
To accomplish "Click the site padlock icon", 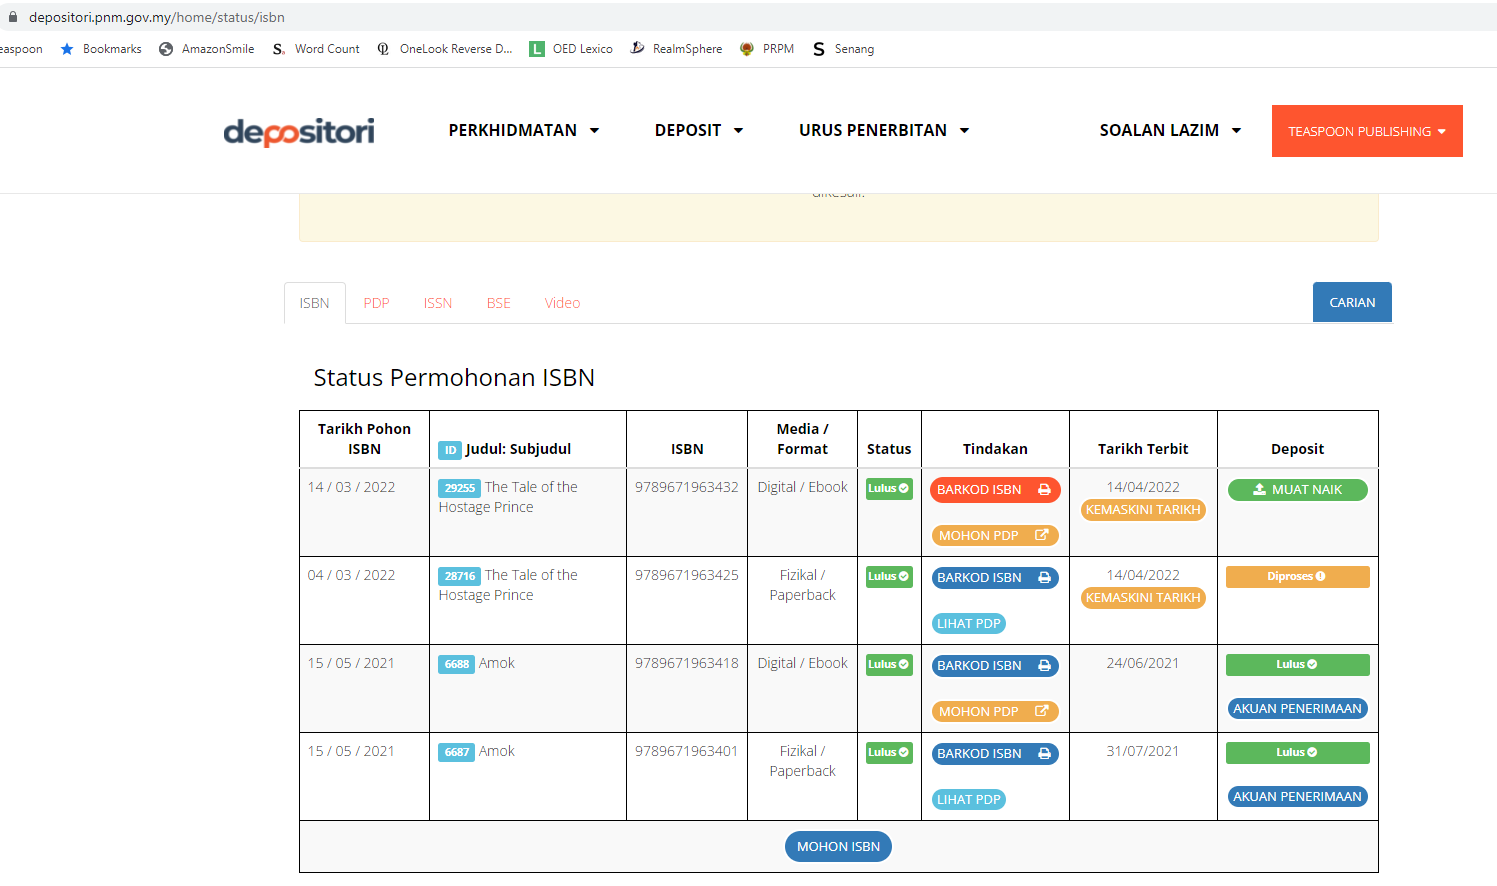I will pos(13,17).
